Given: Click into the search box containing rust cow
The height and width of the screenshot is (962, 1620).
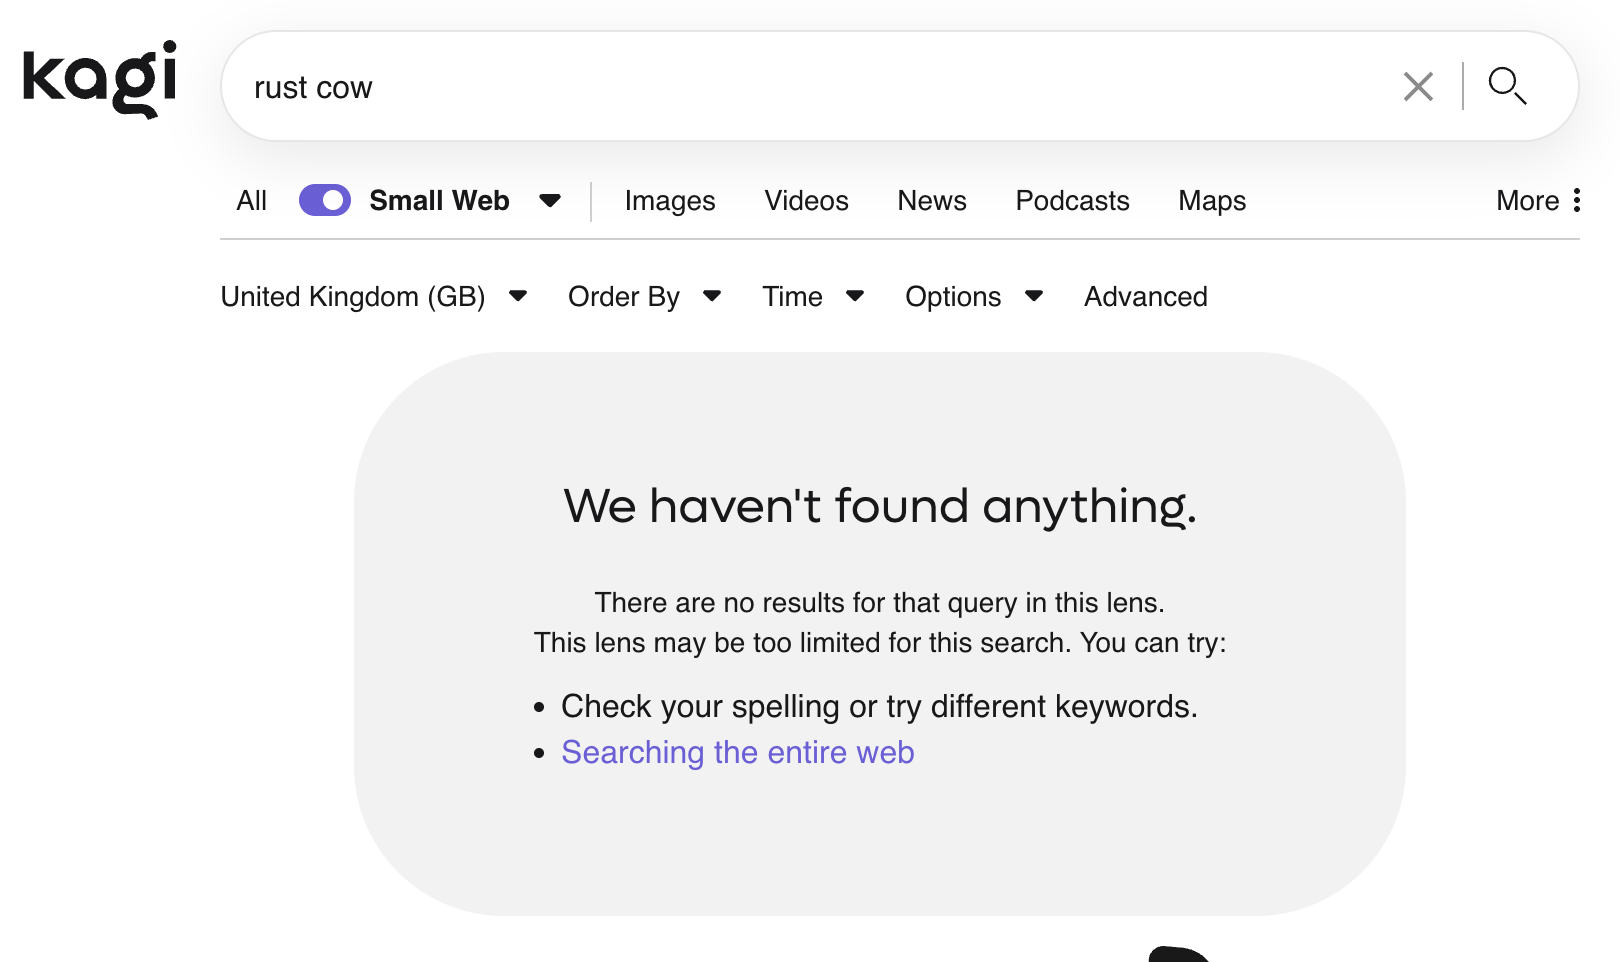Looking at the screenshot, I should [800, 88].
